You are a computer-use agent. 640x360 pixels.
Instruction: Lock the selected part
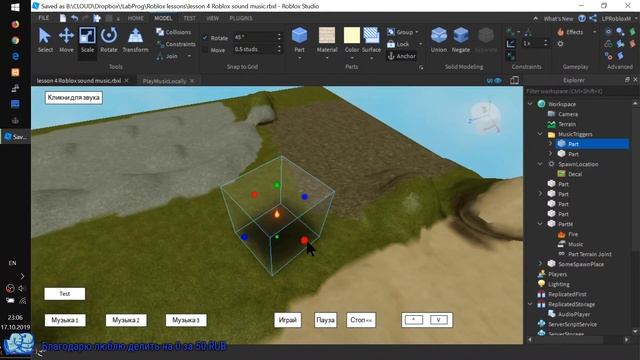tap(398, 44)
